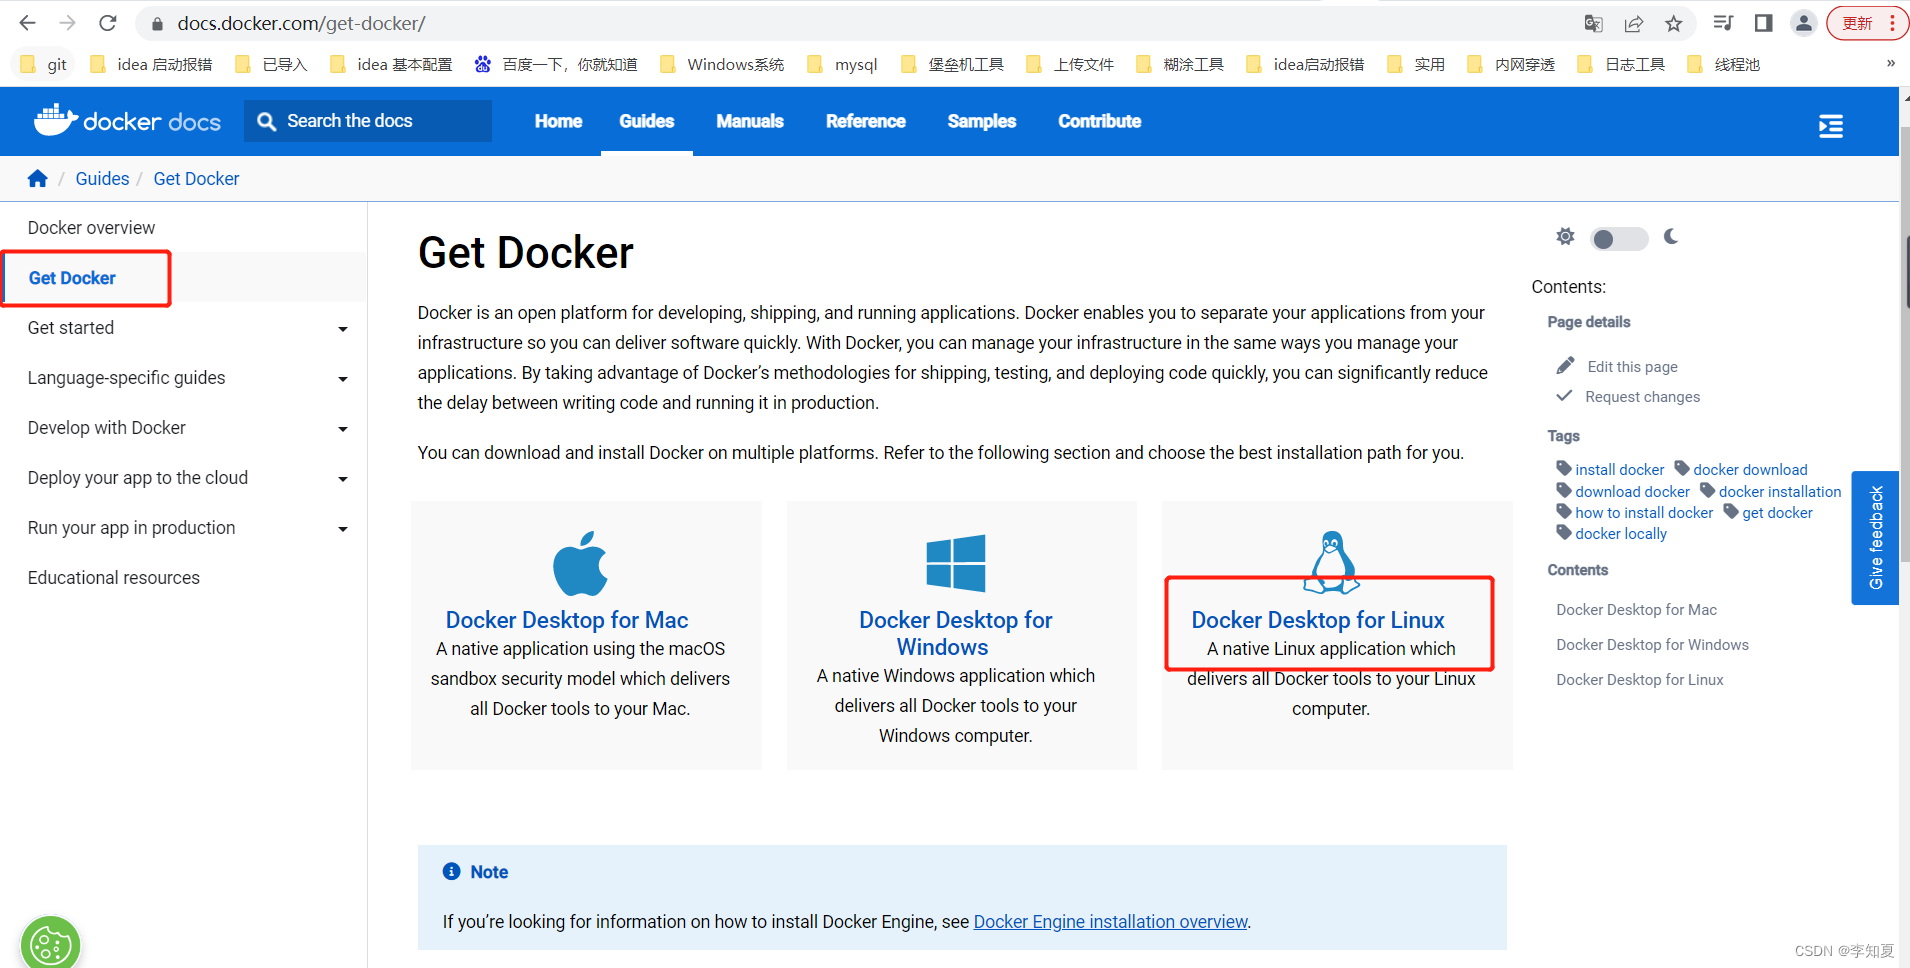Select the Guides nav tab
Viewport: 1910px width, 968px height.
(647, 121)
